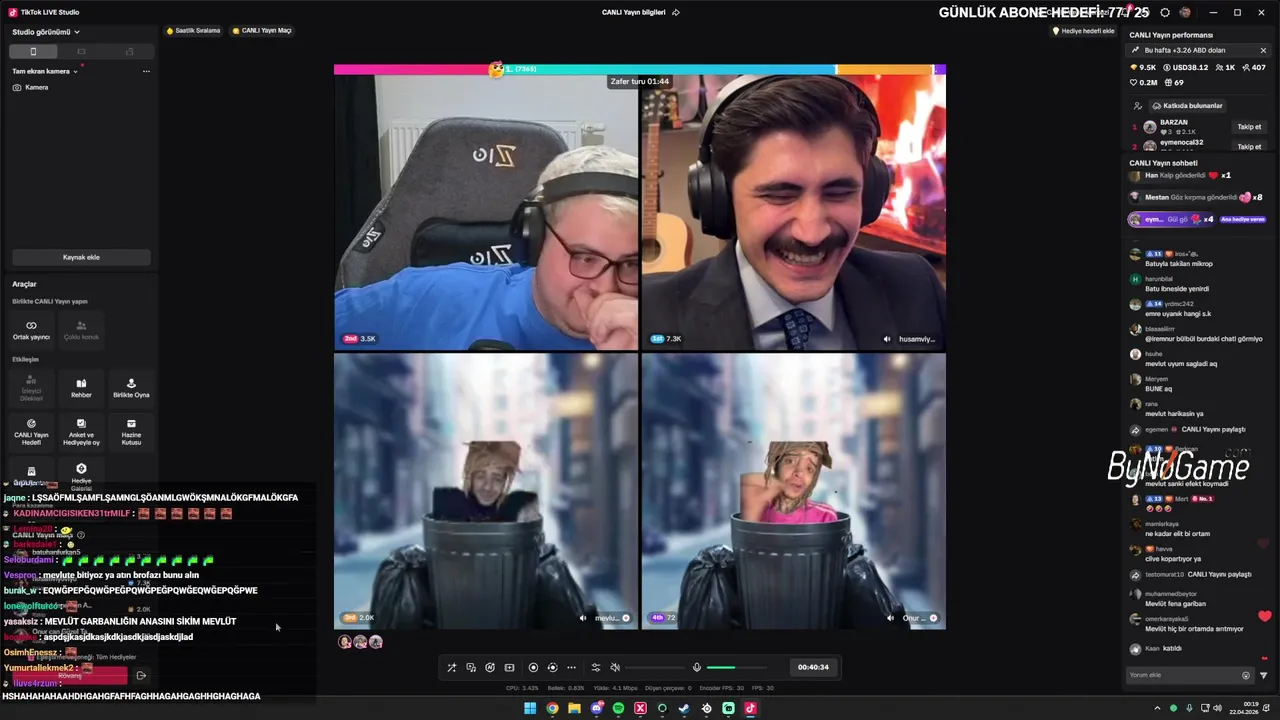The width and height of the screenshot is (1280, 720).
Task: Open the Ortak yayıncı tool
Action: point(31,330)
